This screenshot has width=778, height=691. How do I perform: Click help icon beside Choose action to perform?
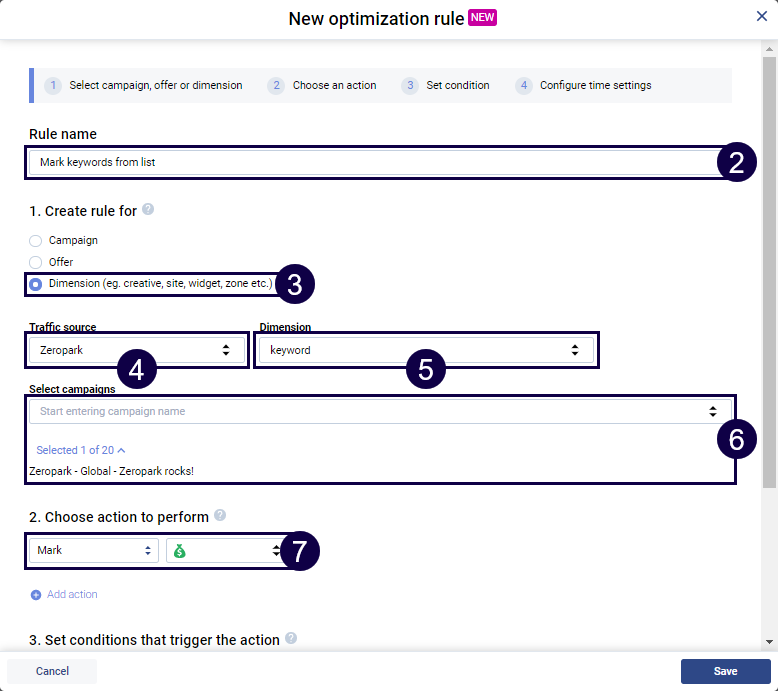point(220,516)
